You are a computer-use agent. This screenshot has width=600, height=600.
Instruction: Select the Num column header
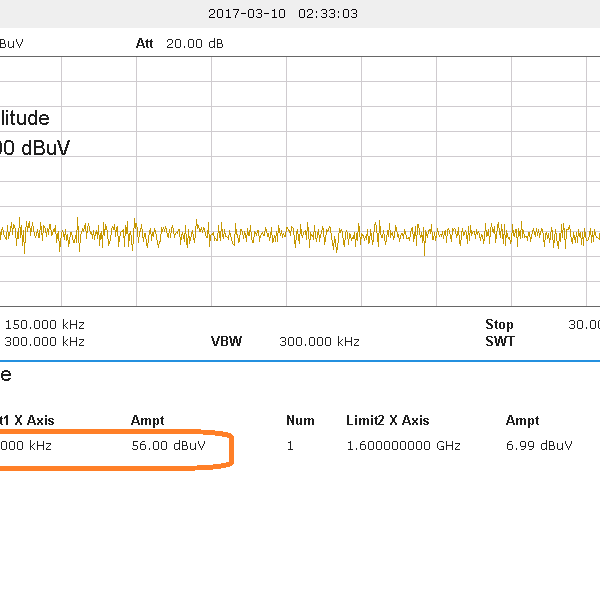(300, 421)
